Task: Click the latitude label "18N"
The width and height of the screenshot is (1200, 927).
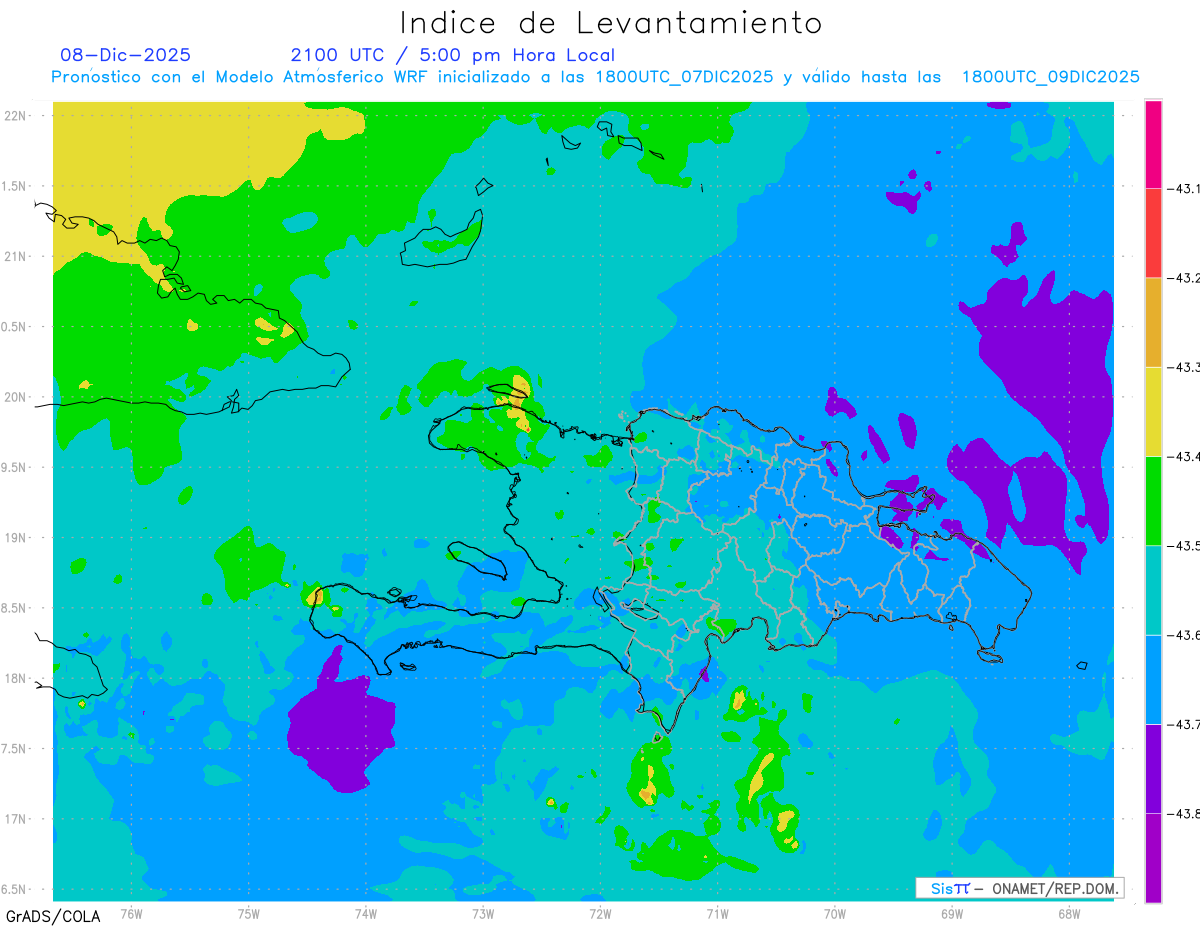Action: 17,678
